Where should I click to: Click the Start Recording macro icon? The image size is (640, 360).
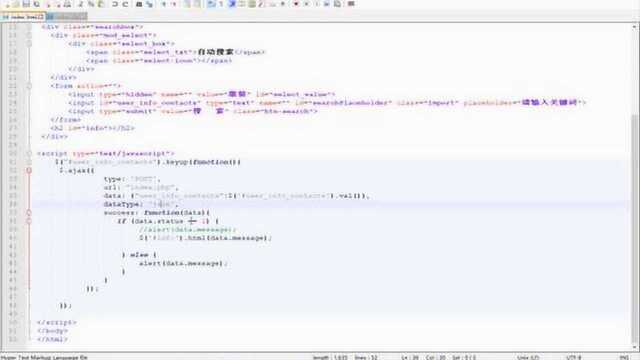[x=296, y=4]
